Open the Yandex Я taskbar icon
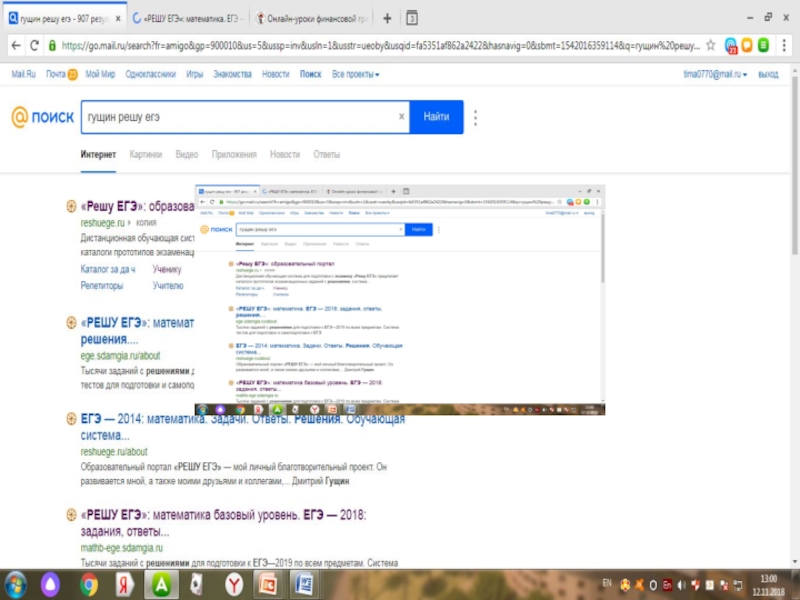Screen dimensions: 800x600 124,585
